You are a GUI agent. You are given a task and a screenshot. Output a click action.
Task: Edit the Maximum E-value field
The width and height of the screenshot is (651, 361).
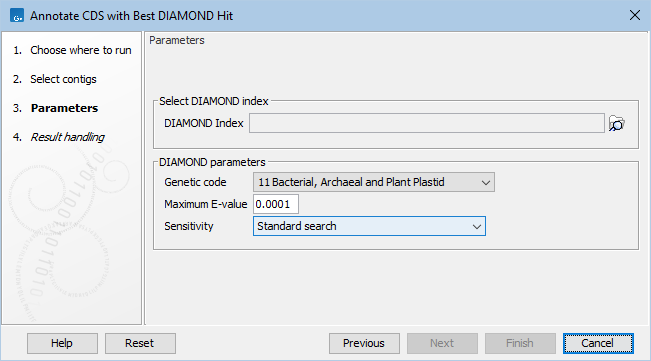click(x=276, y=204)
